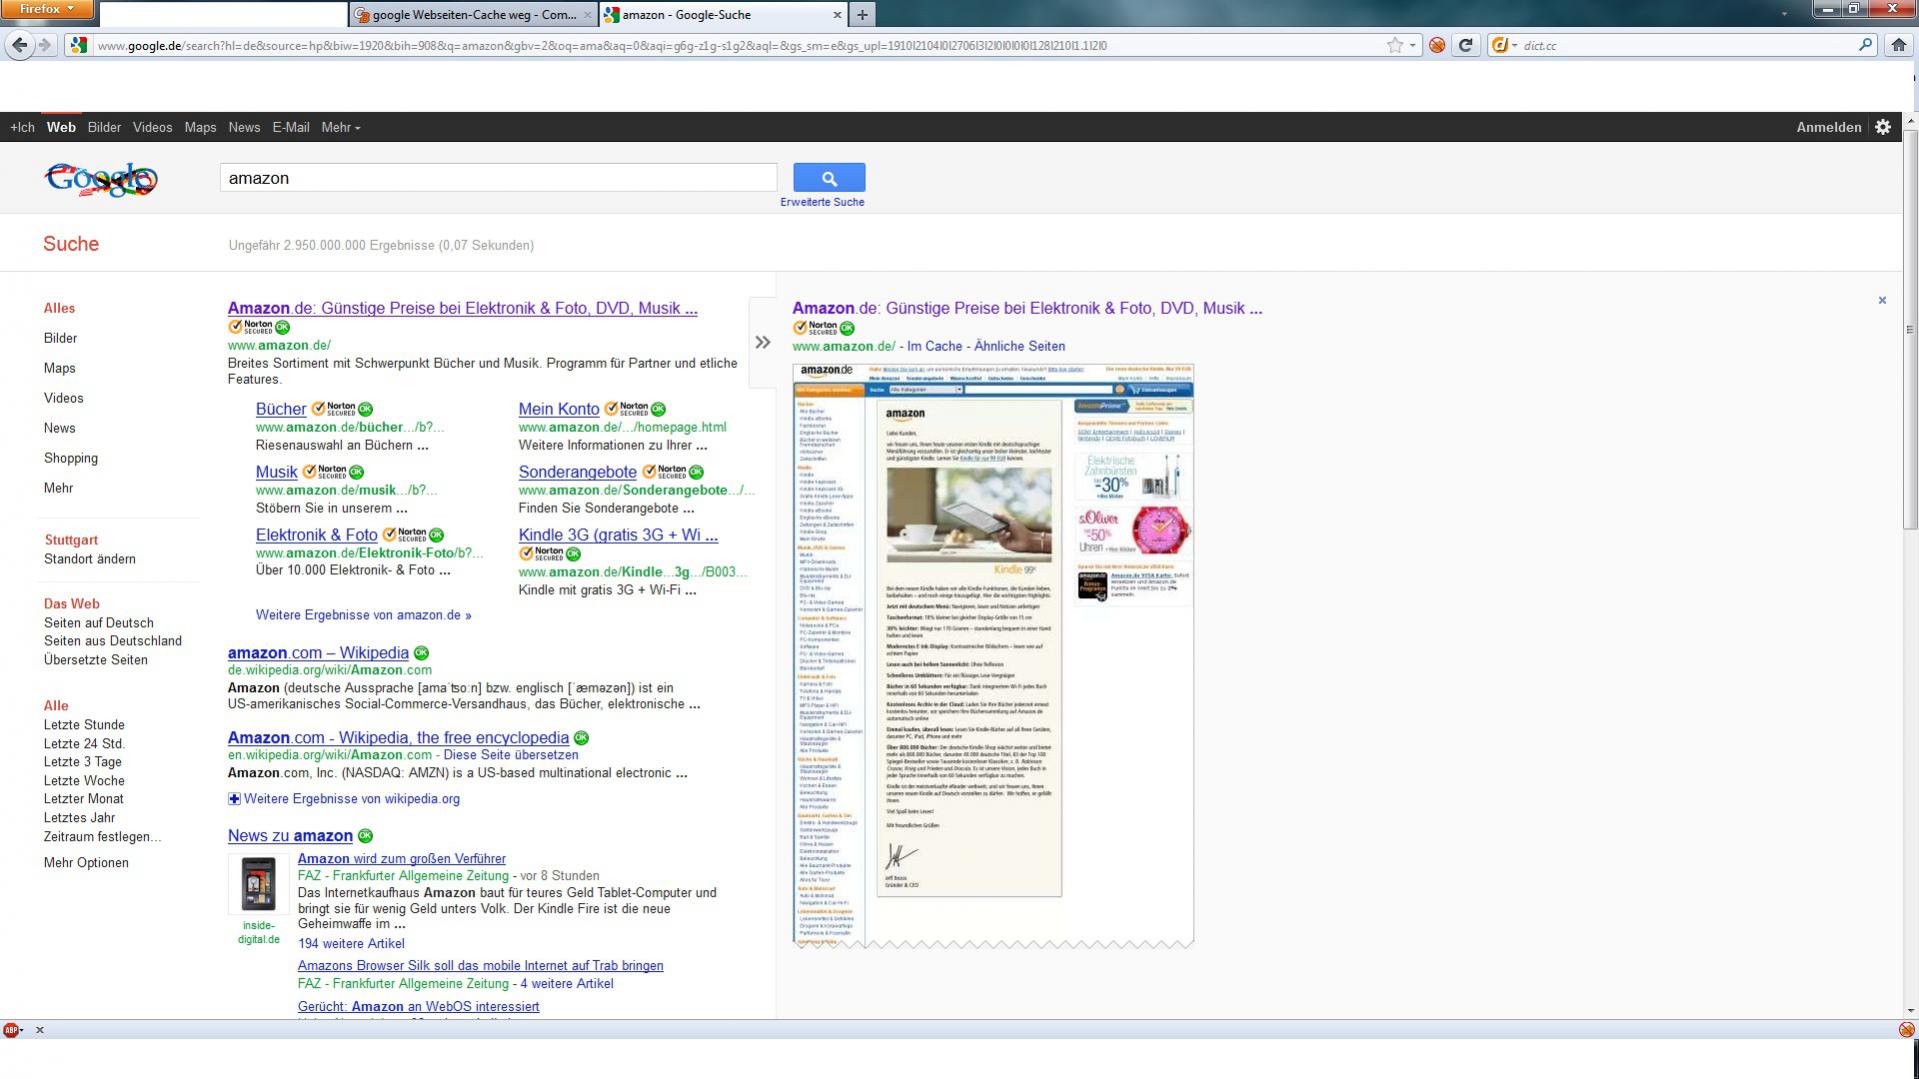
Task: Click the browser forward arrow
Action: (45, 45)
